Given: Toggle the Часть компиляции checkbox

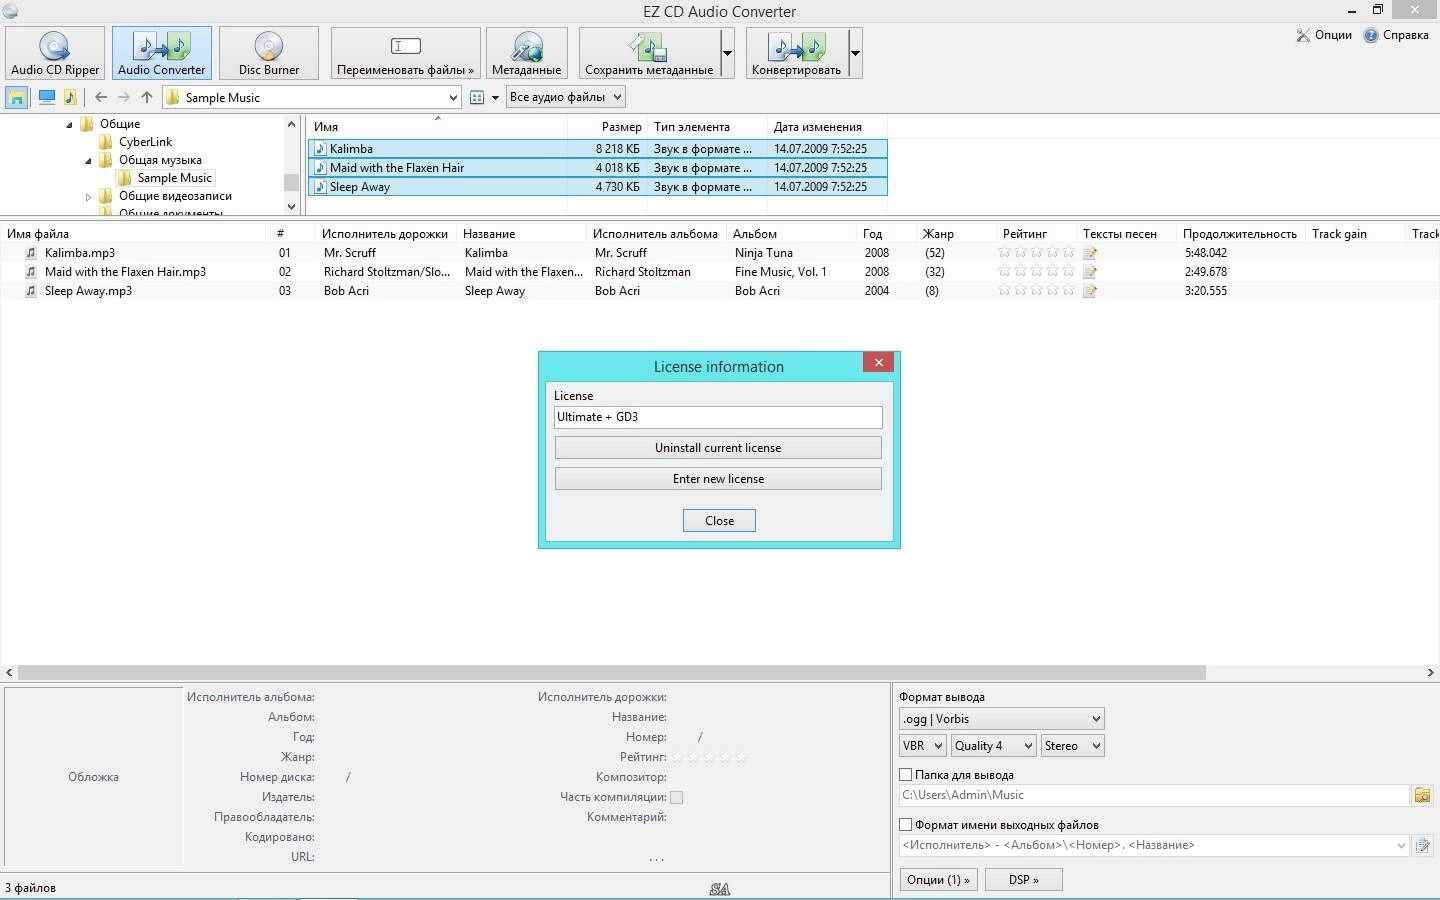Looking at the screenshot, I should coord(677,797).
